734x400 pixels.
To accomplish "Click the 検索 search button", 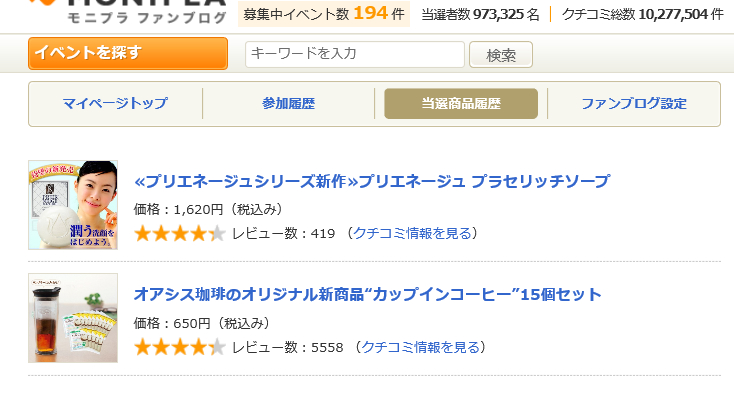I will click(x=500, y=55).
